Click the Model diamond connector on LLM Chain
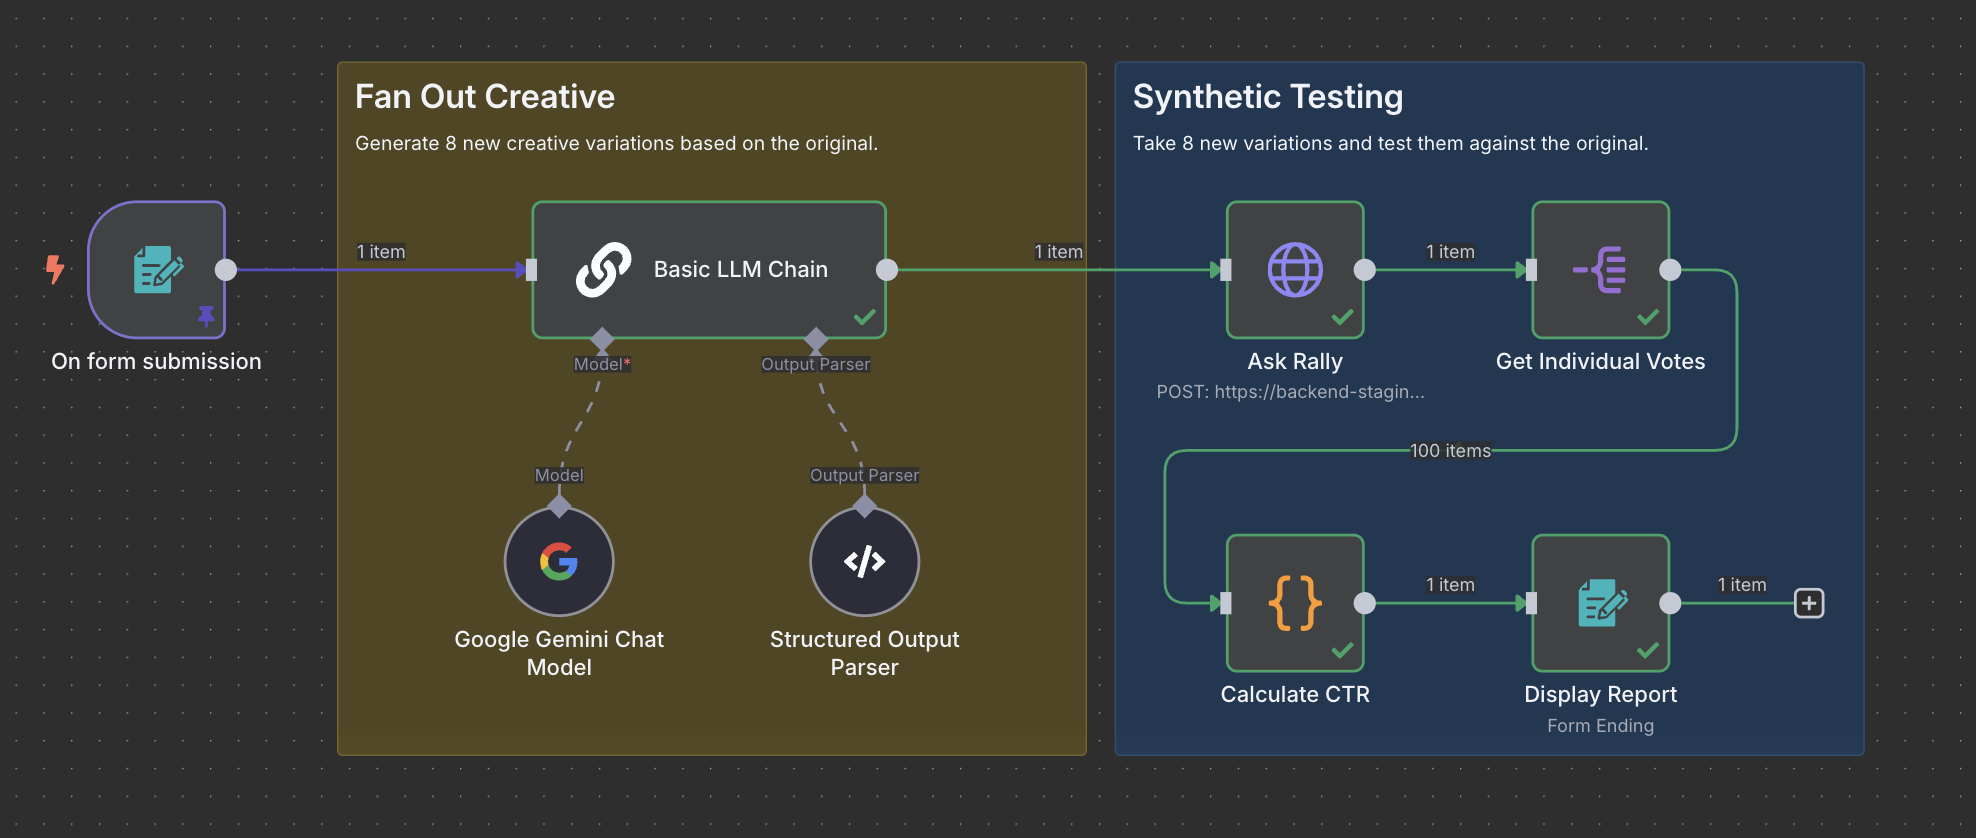Screen dimensions: 1976x838 coord(602,339)
